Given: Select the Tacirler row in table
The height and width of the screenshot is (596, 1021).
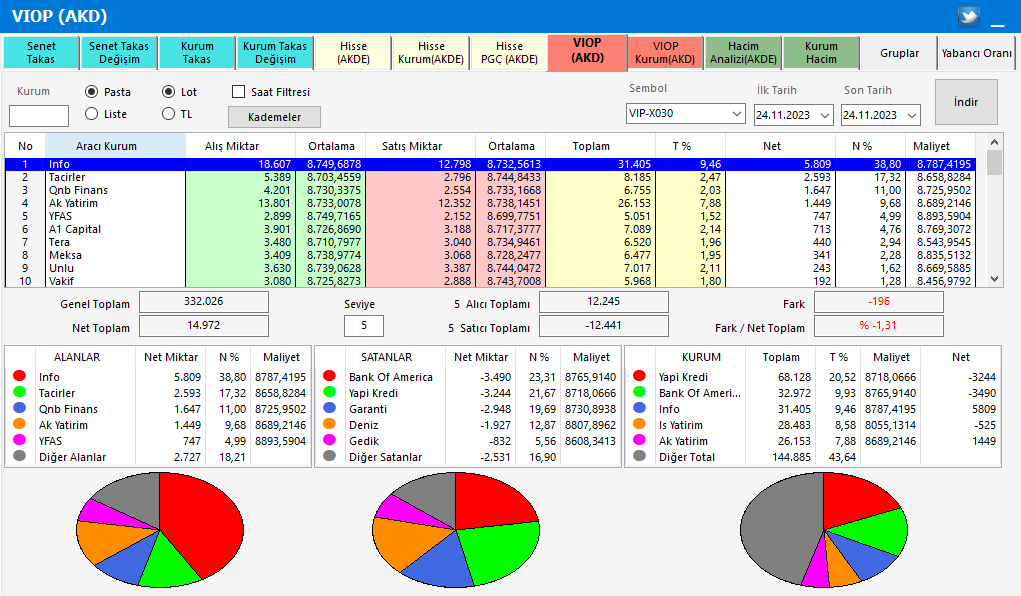Looking at the screenshot, I should tap(492, 177).
